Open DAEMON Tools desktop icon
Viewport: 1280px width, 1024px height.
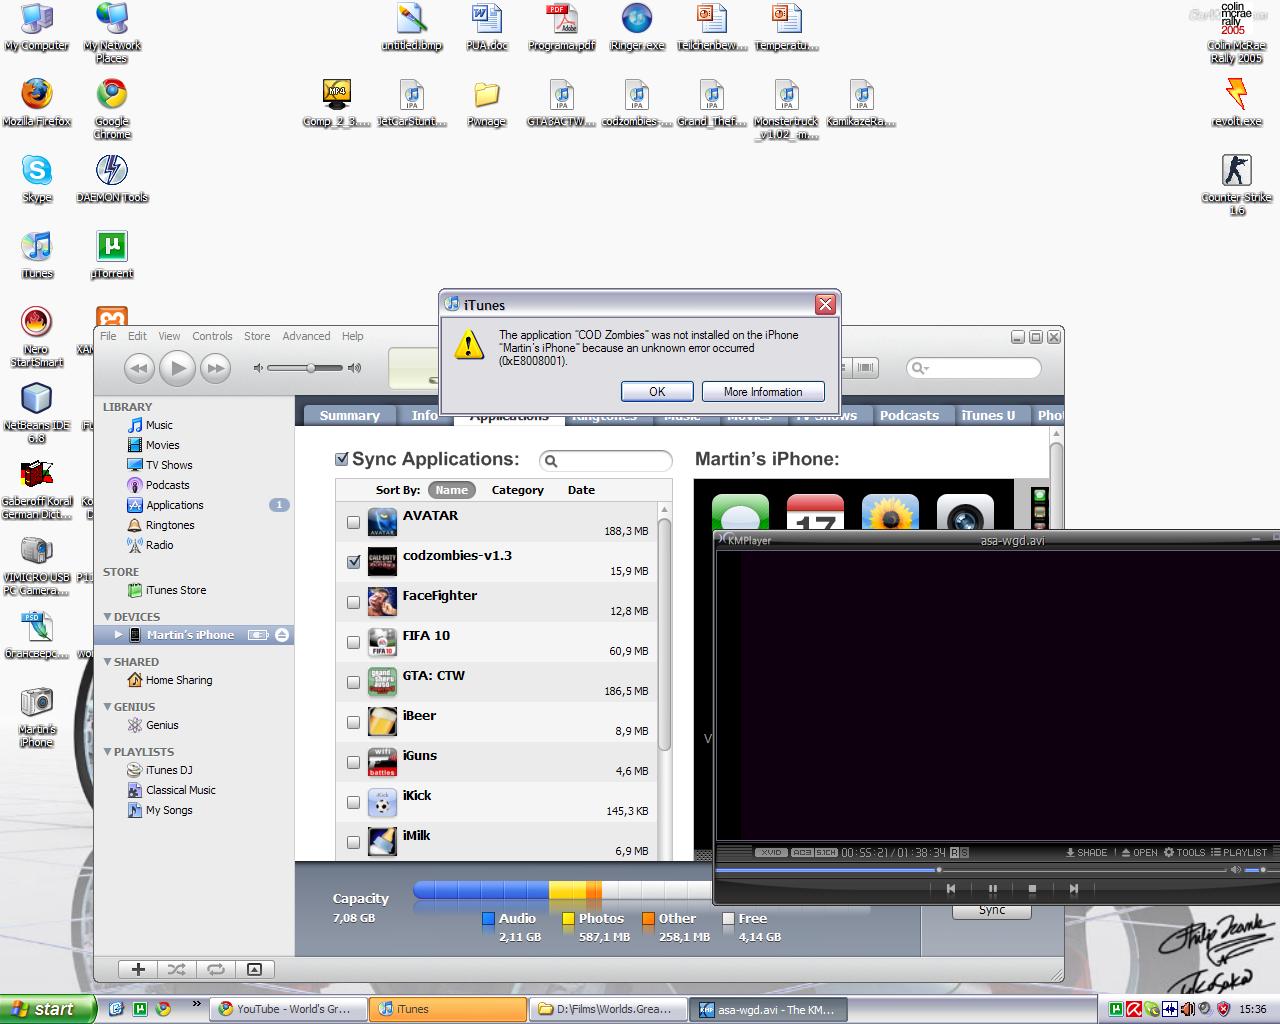112,179
